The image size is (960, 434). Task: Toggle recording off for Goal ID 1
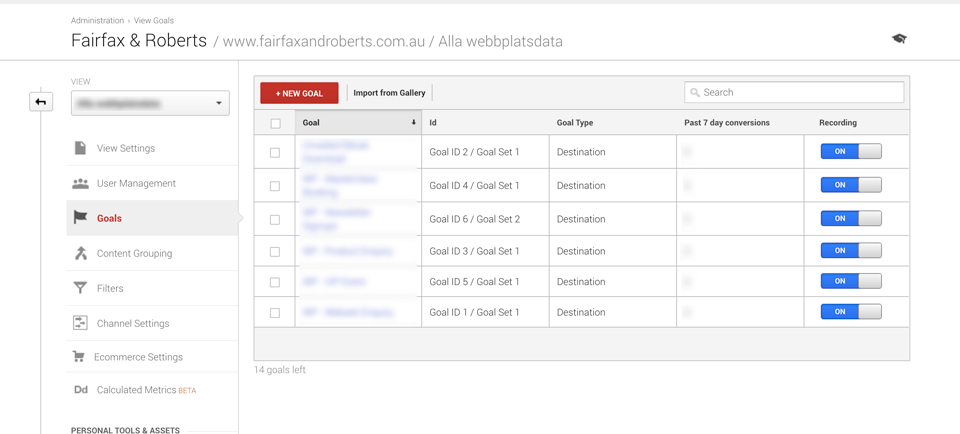pyautogui.click(x=851, y=312)
